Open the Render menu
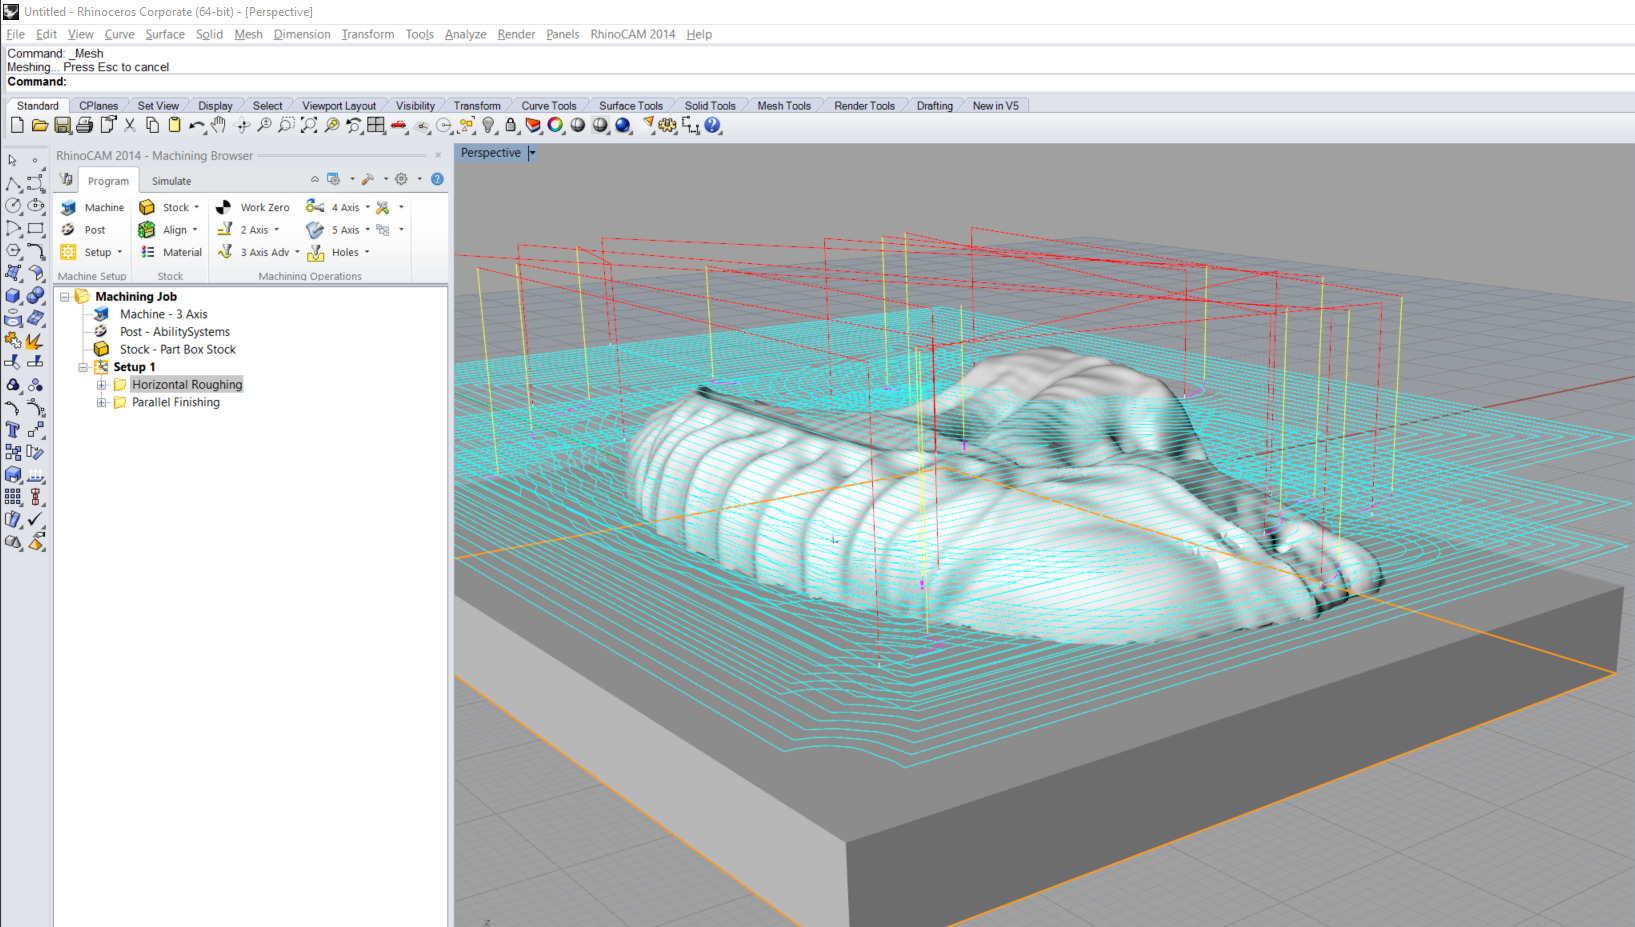1635x927 pixels. (516, 34)
